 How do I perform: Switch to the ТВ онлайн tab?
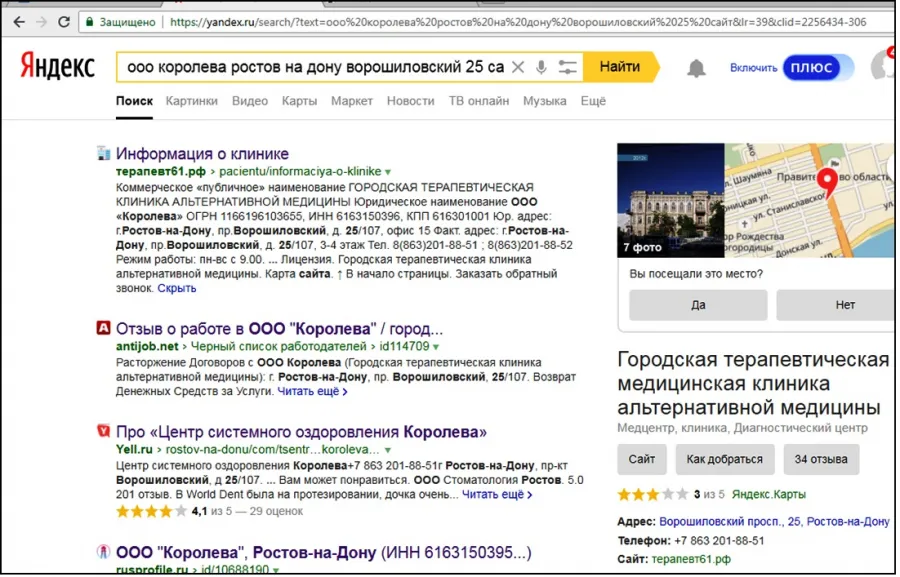(x=479, y=101)
